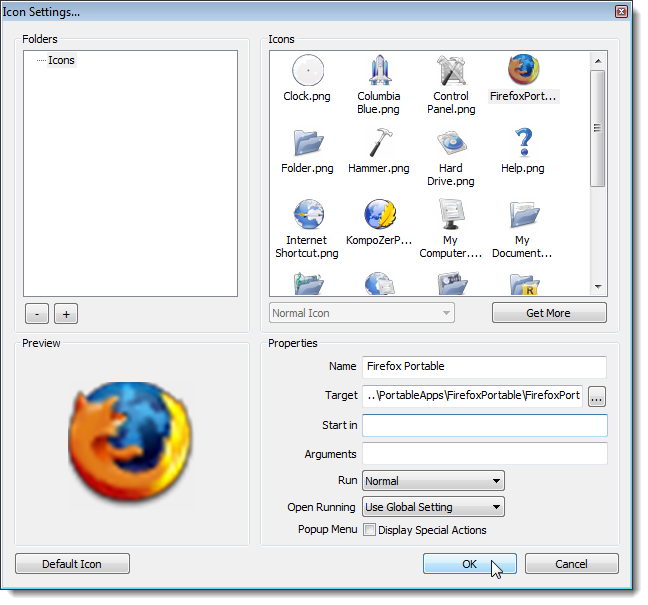Image resolution: width=648 pixels, height=605 pixels.
Task: Open the Normal Icon combo box
Action: 362,313
